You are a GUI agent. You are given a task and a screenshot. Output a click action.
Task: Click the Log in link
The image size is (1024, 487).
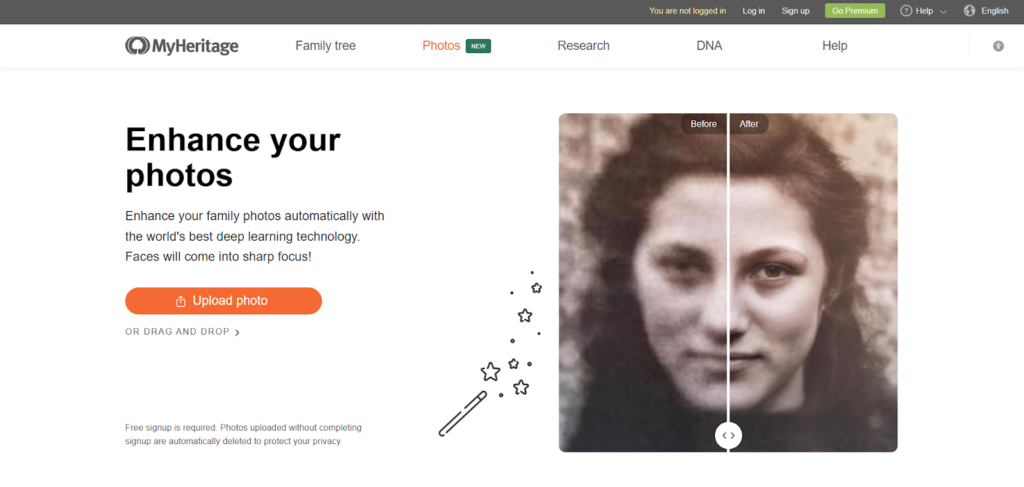[x=754, y=11]
